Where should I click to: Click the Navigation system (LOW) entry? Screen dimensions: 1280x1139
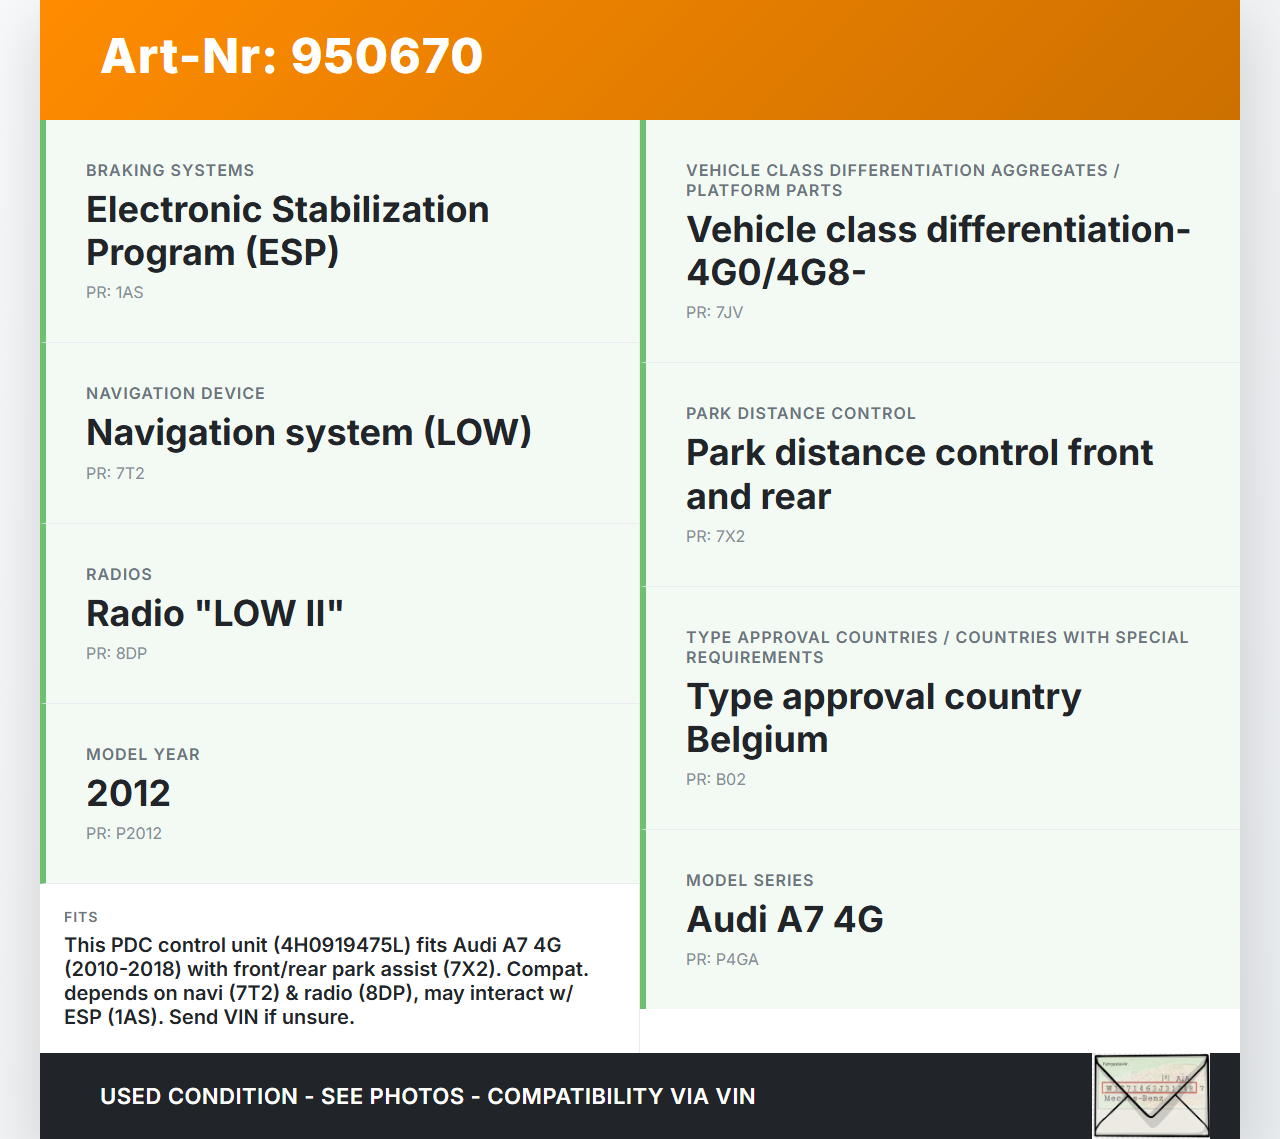click(308, 433)
